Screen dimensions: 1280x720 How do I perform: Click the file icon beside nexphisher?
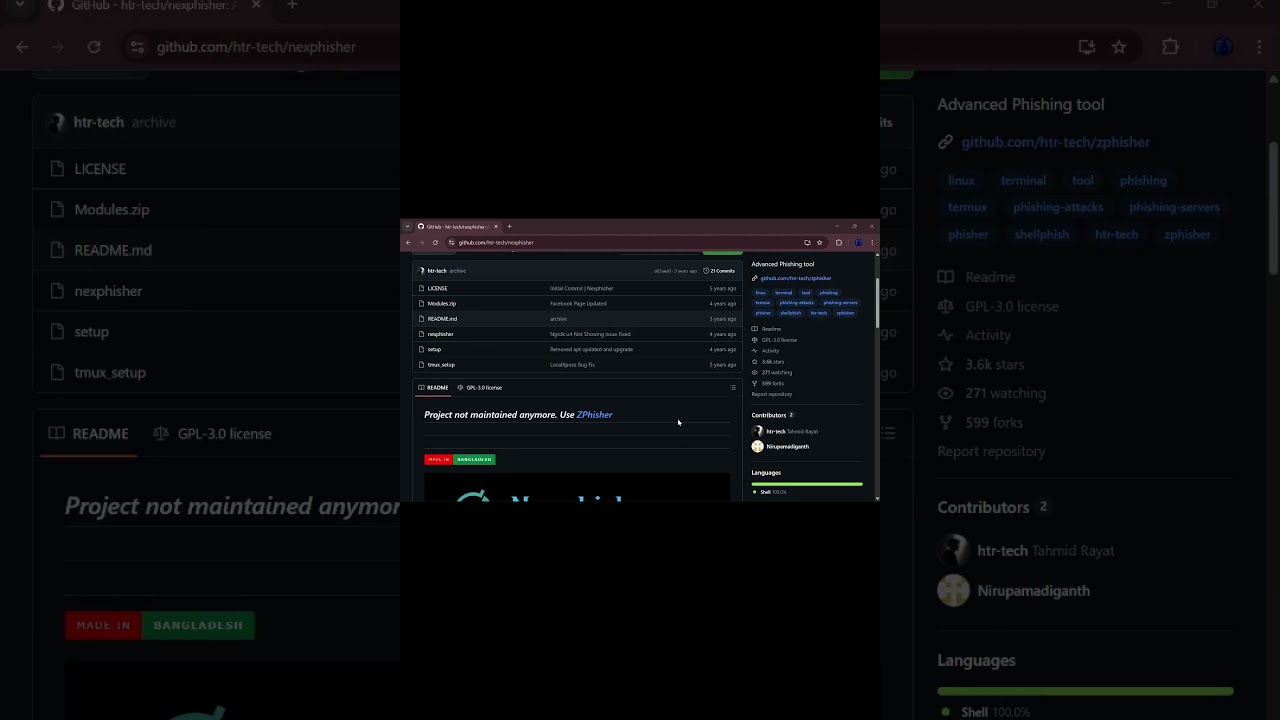[x=421, y=334]
